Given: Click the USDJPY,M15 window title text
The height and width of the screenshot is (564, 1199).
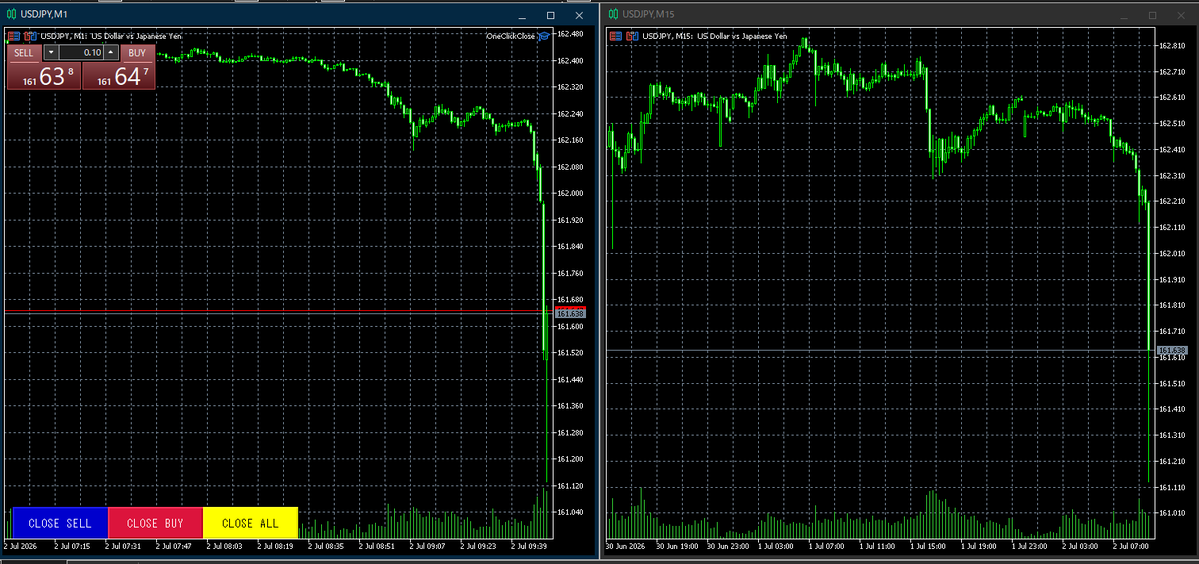Looking at the screenshot, I should coord(647,15).
